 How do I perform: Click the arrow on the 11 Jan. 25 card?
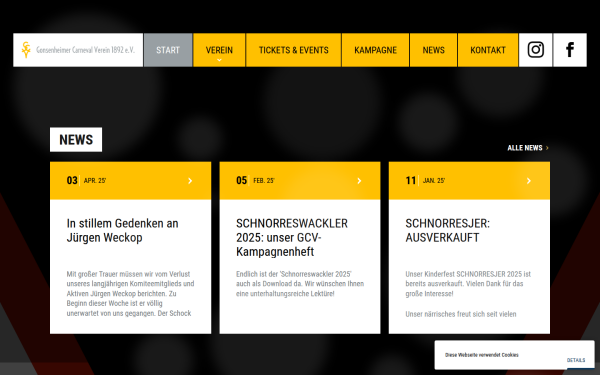coord(529,181)
